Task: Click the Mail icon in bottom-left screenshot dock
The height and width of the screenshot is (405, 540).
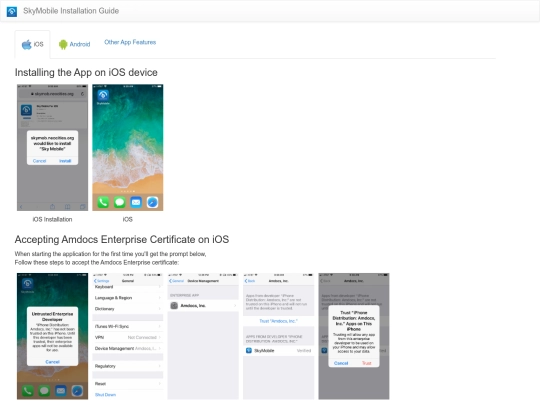Action: tap(61, 391)
